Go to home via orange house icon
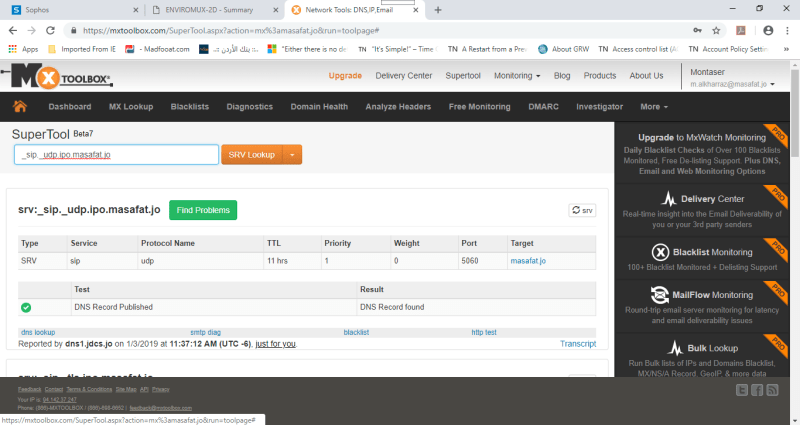 click(20, 106)
